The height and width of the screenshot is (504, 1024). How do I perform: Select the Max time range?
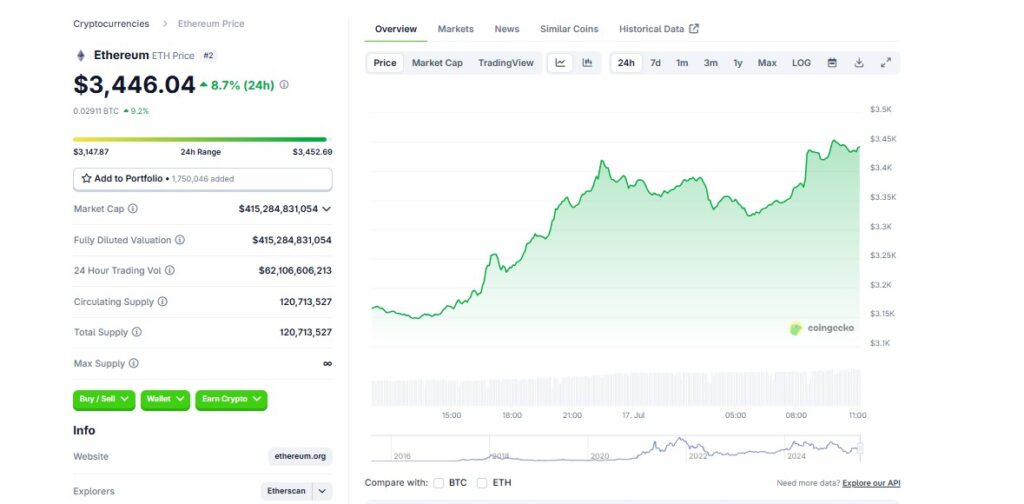[x=767, y=63]
